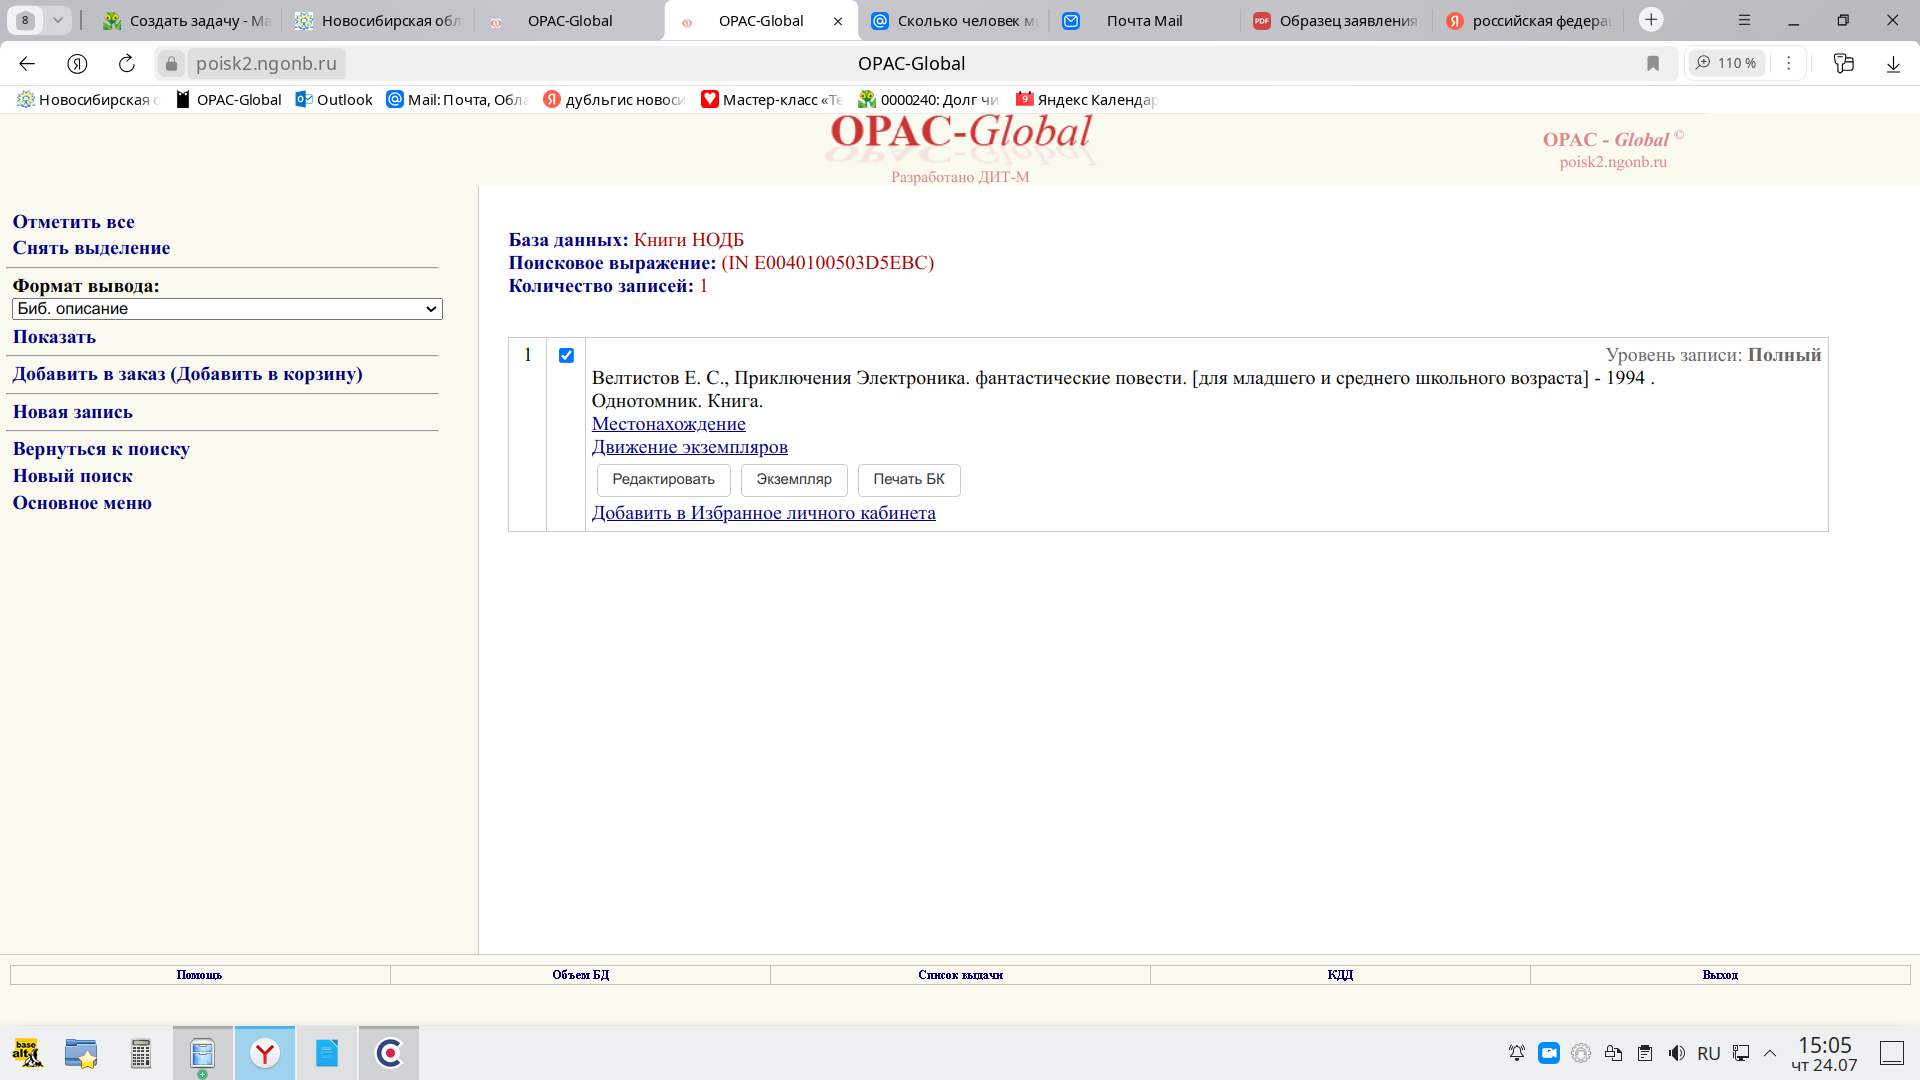Switch to the Почта Mail tab
Viewport: 1920px width, 1080px height.
(x=1144, y=21)
